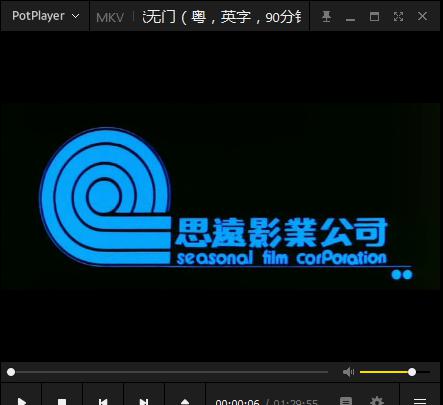443x405 pixels.
Task: Click the elapsed time 00:00:06
Action: point(237,402)
